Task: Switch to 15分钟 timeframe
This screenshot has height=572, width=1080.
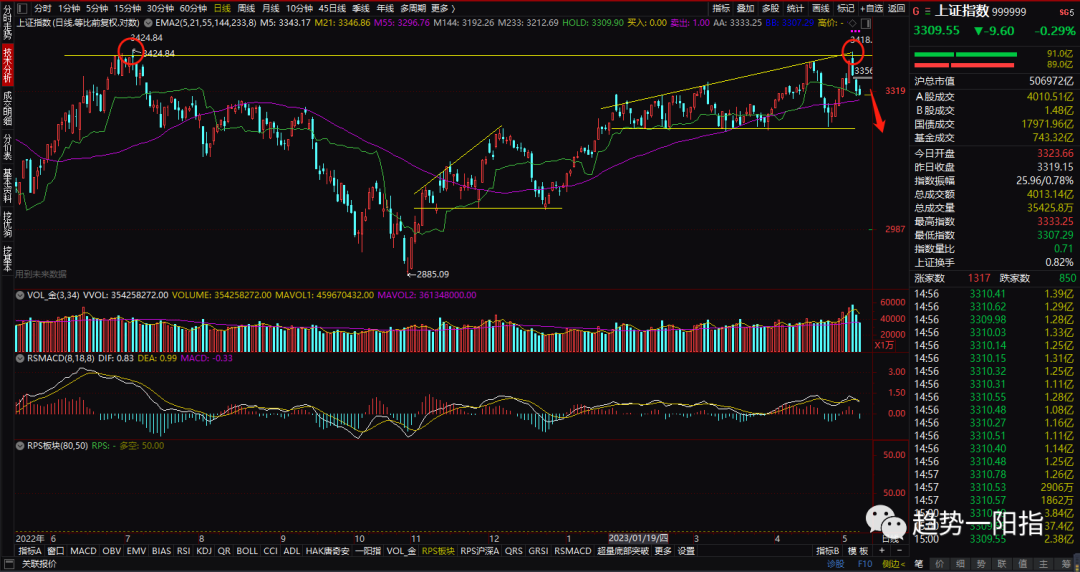Action: pyautogui.click(x=127, y=8)
